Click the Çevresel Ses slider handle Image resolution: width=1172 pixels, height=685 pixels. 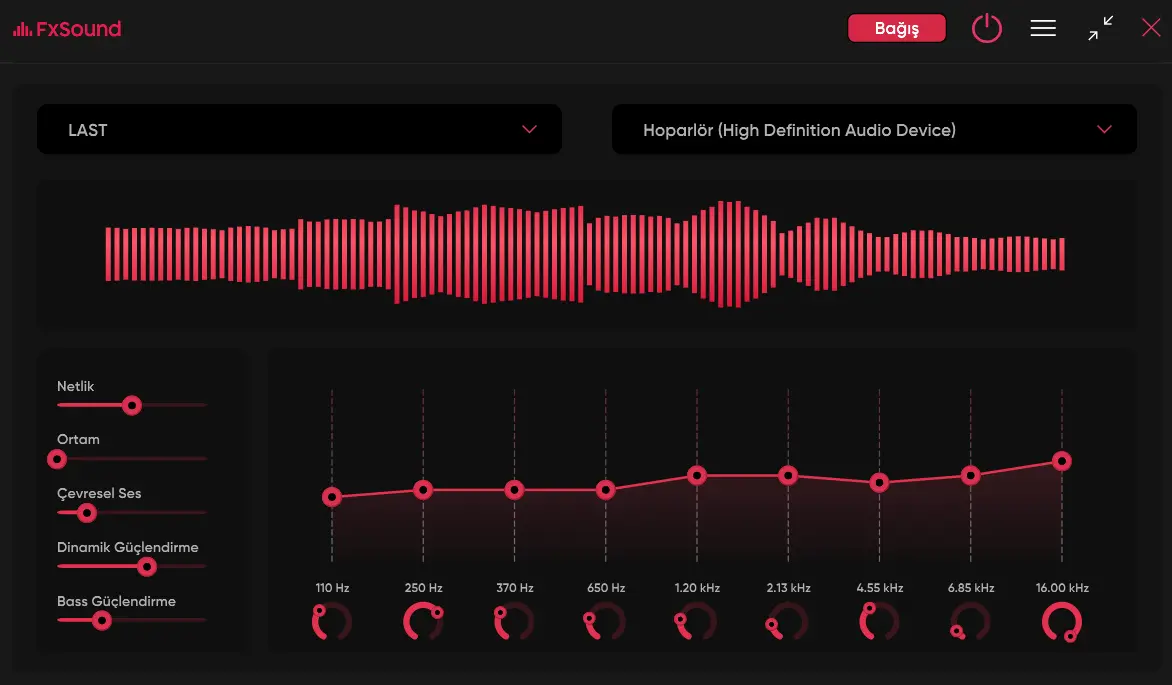pyautogui.click(x=87, y=513)
